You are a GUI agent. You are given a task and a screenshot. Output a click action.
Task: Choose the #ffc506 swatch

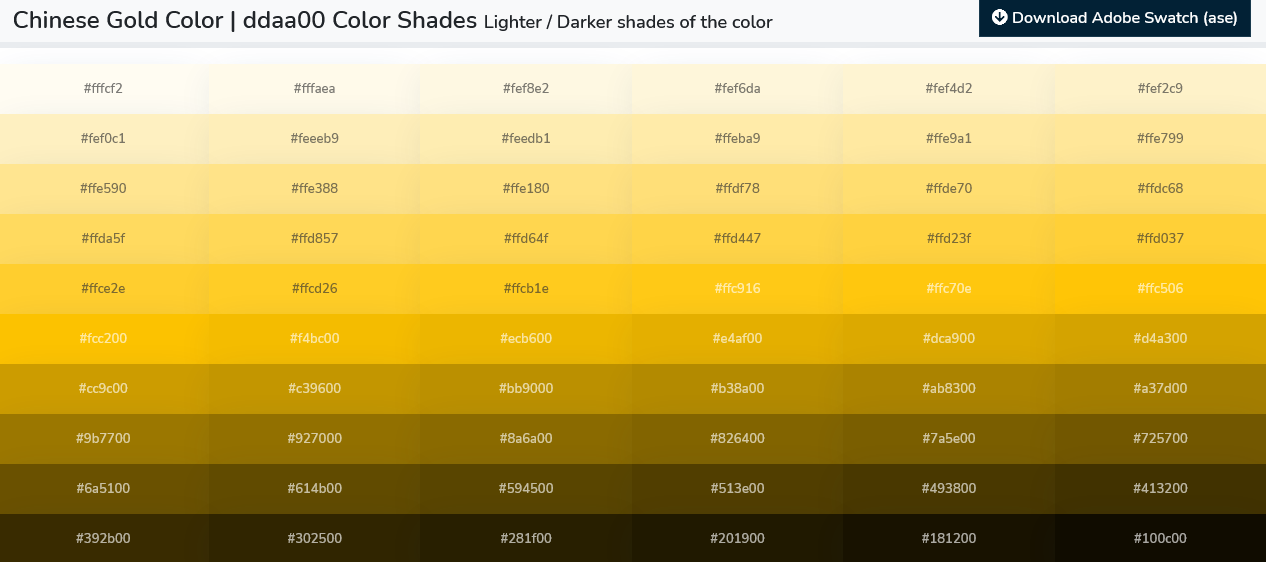pos(1160,288)
